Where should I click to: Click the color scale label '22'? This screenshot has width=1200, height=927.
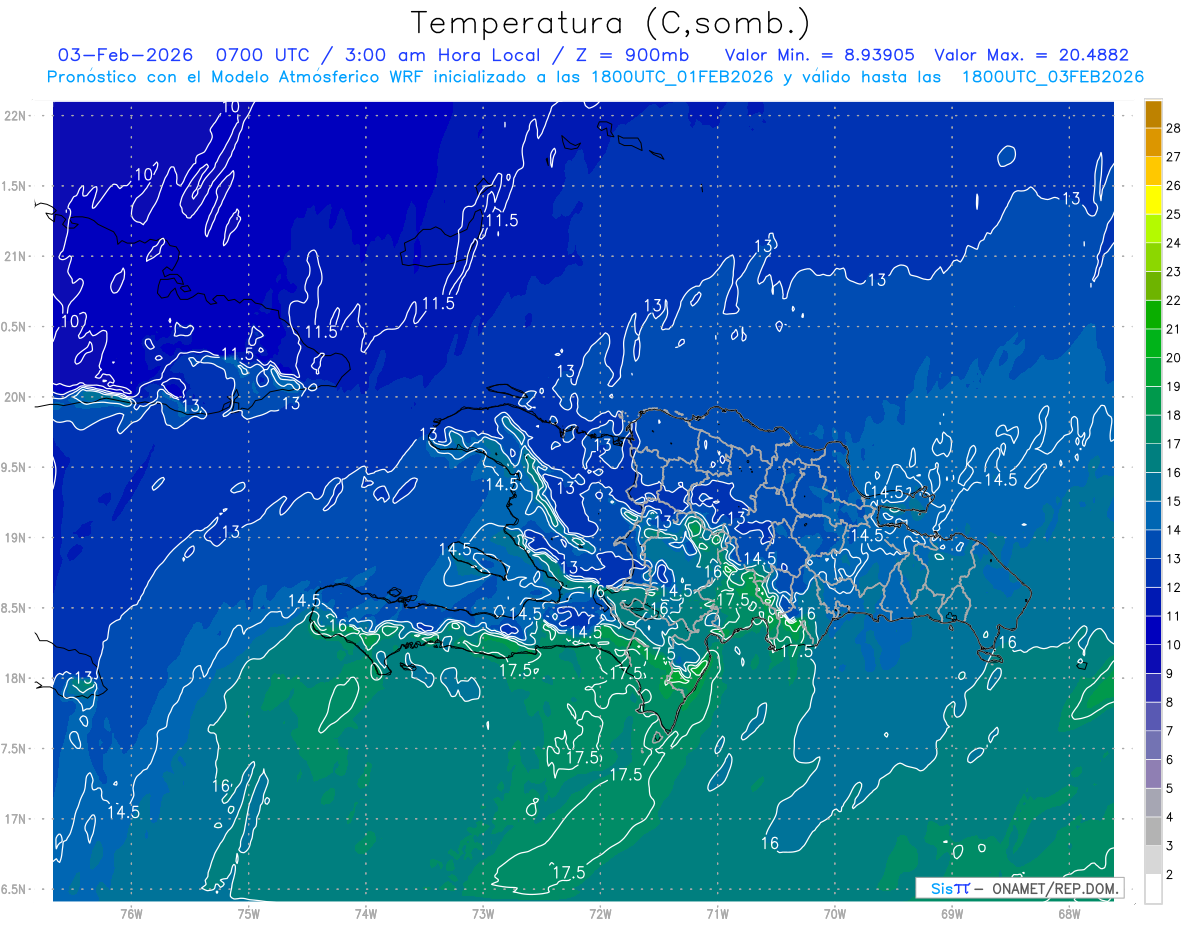[1174, 300]
